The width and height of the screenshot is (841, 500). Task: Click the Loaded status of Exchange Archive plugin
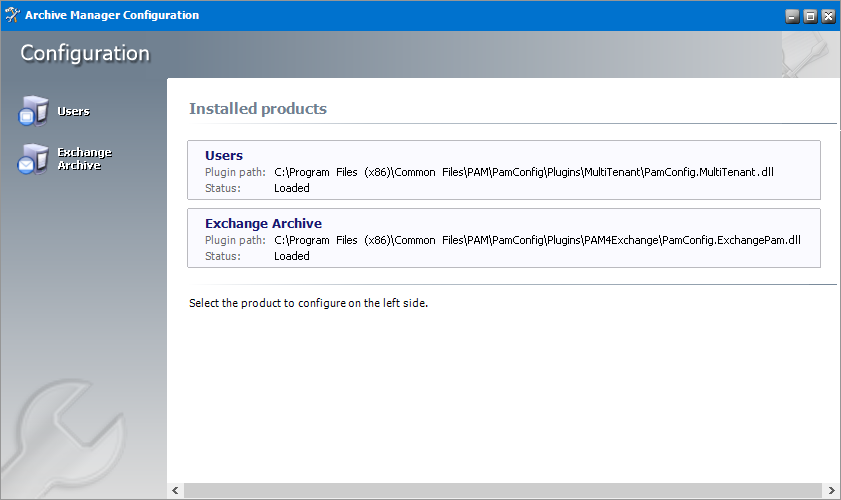(291, 256)
